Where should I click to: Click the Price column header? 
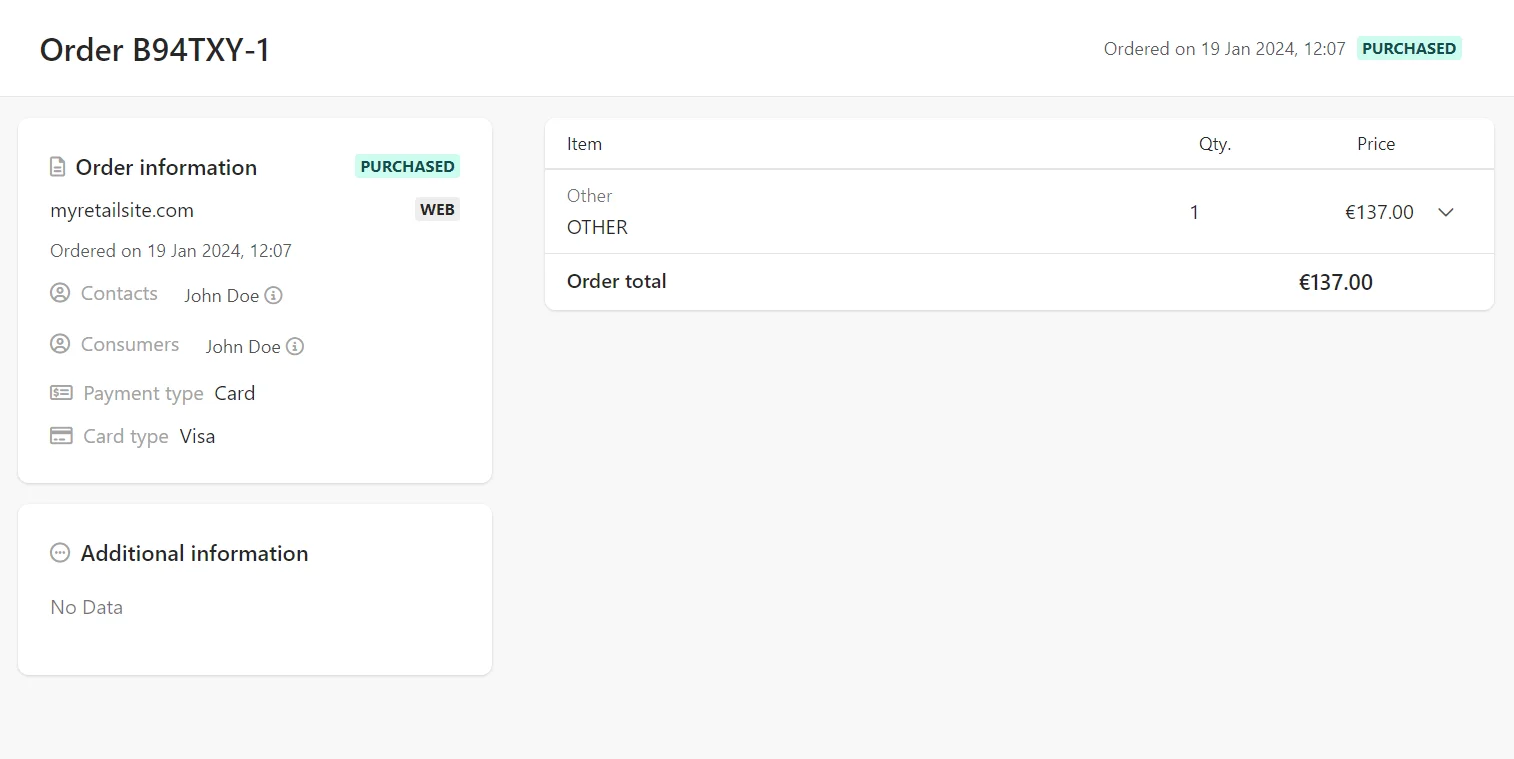click(x=1376, y=144)
